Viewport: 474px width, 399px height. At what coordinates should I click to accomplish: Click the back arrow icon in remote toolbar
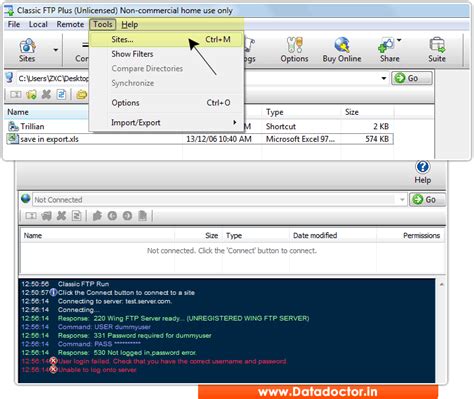pos(112,216)
